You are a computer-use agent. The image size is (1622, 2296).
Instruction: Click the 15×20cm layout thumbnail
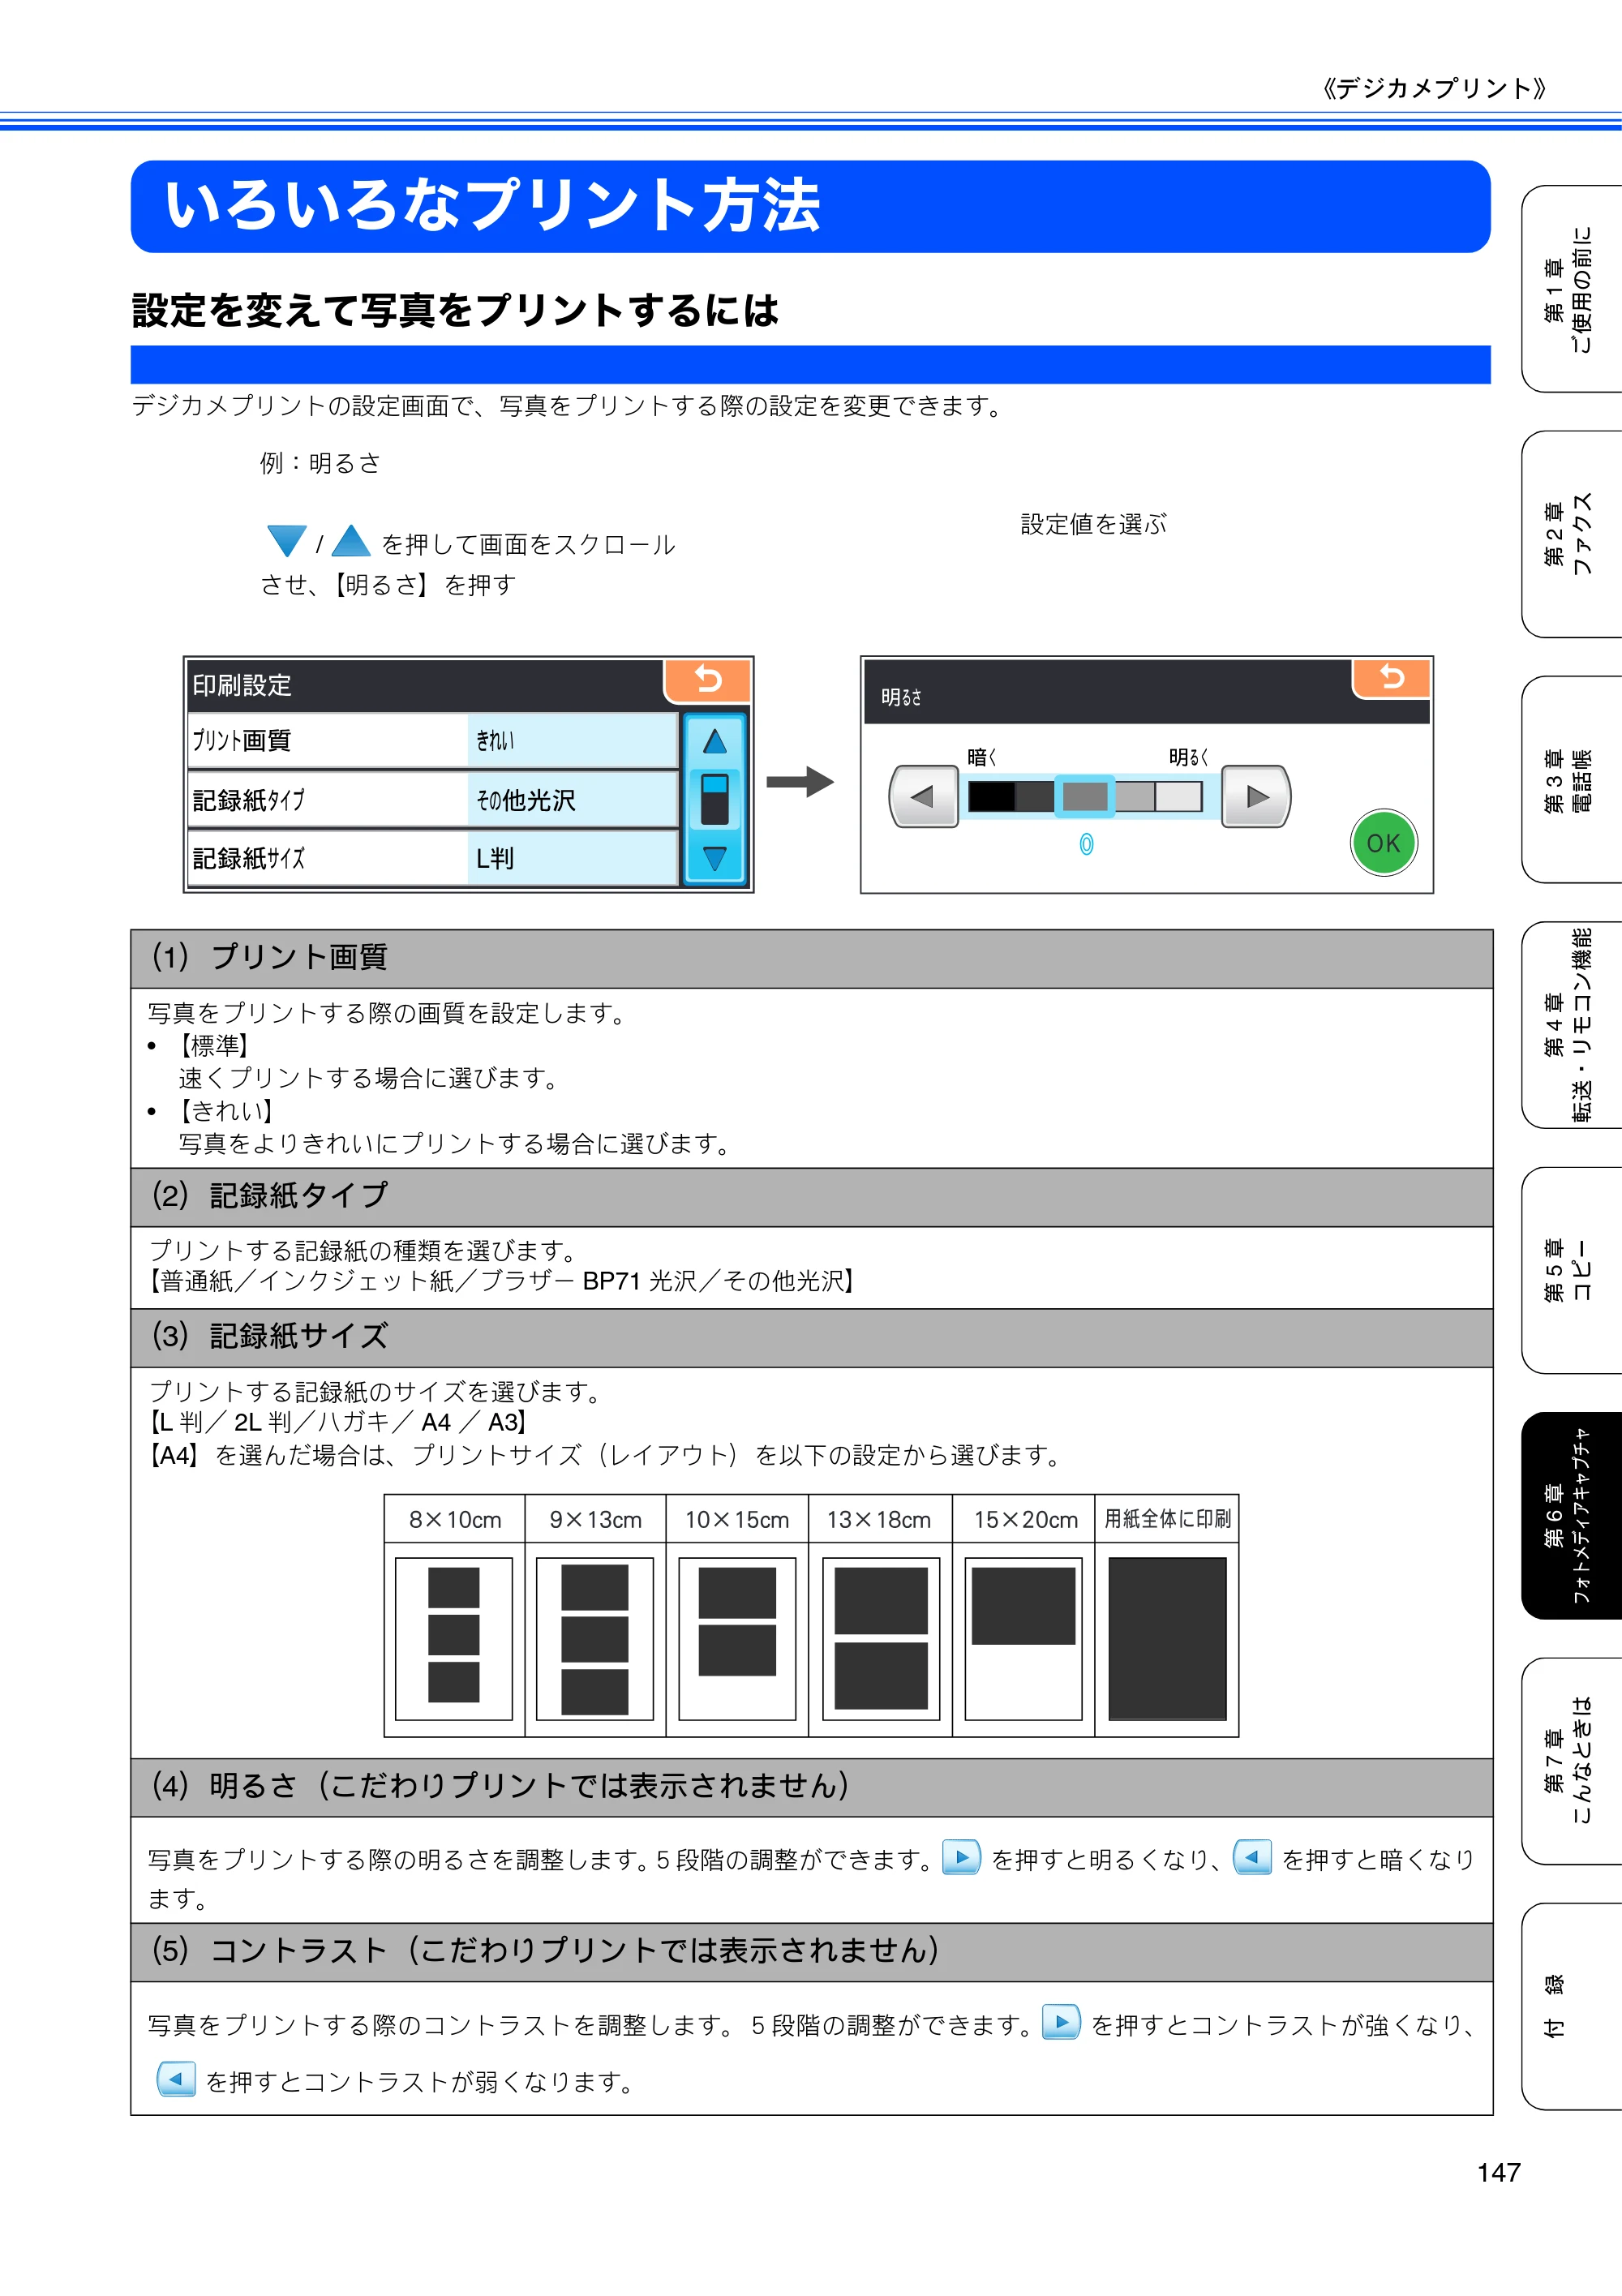coord(1023,1638)
